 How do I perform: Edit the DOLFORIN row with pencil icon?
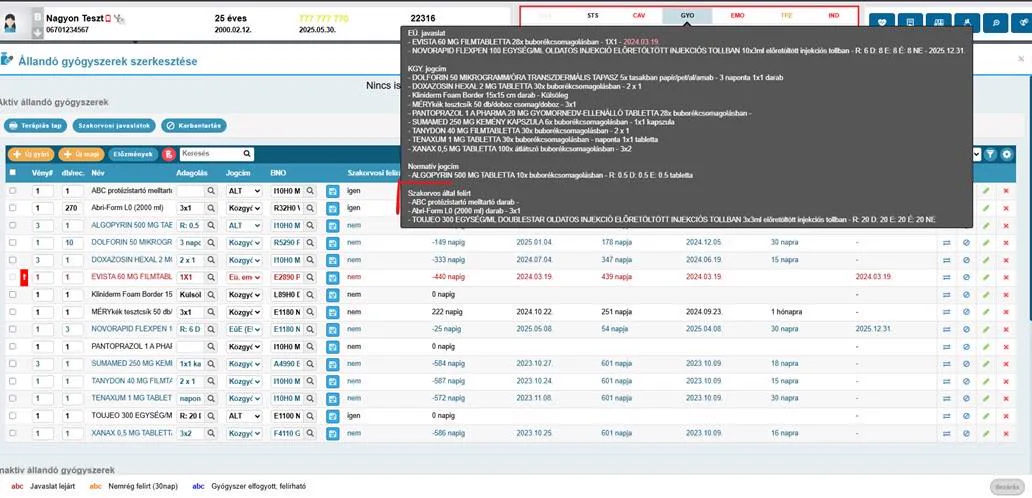click(x=985, y=243)
